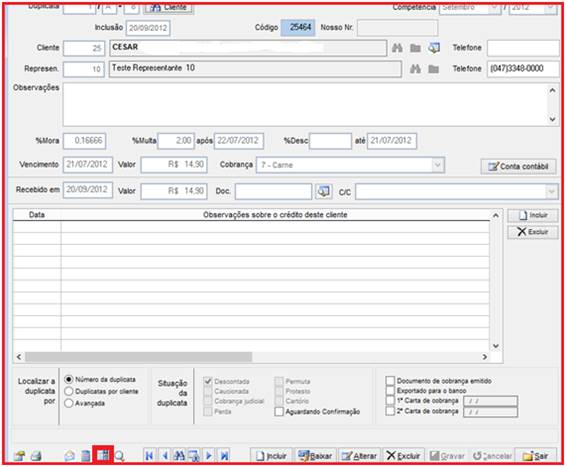Open the Competência month dropdown

494,8
